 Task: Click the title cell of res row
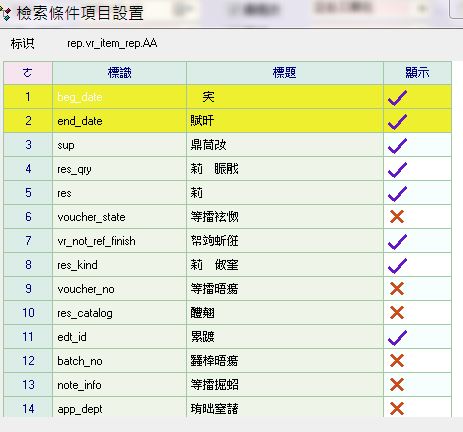point(285,193)
